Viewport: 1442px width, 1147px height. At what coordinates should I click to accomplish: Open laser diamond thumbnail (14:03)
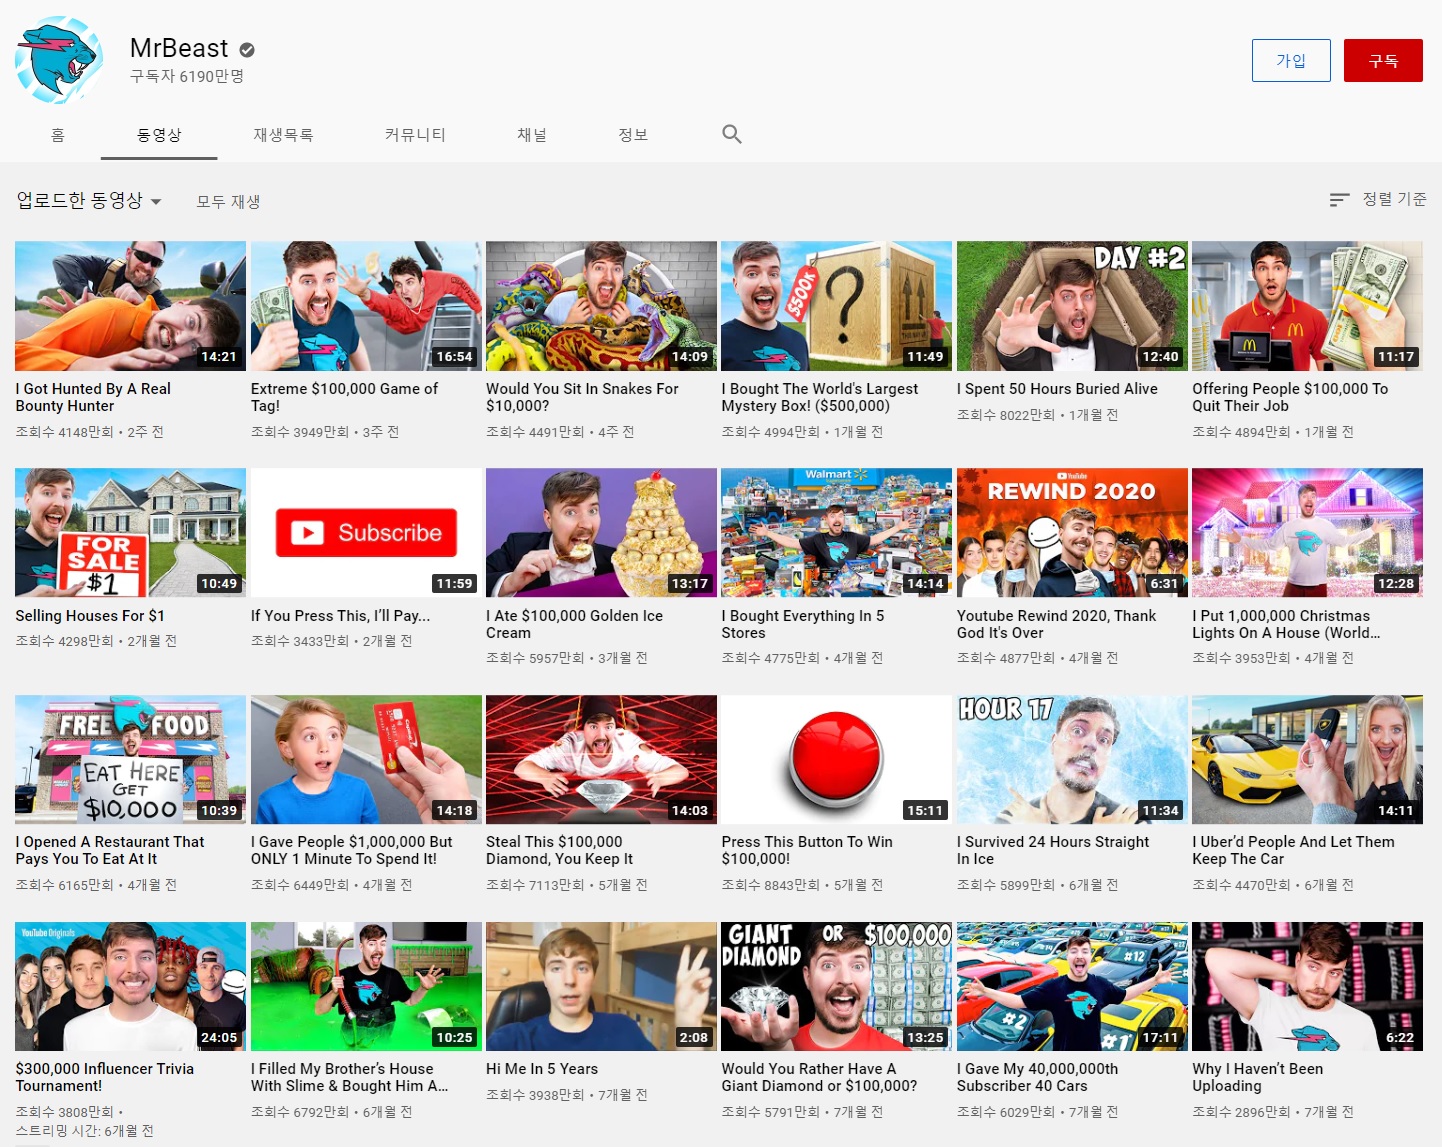pos(601,760)
